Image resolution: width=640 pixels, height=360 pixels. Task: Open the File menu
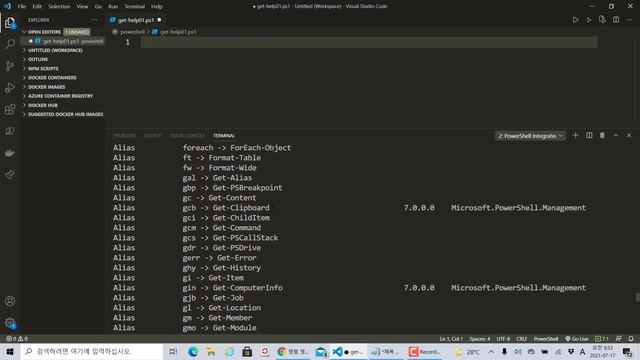pos(22,7)
